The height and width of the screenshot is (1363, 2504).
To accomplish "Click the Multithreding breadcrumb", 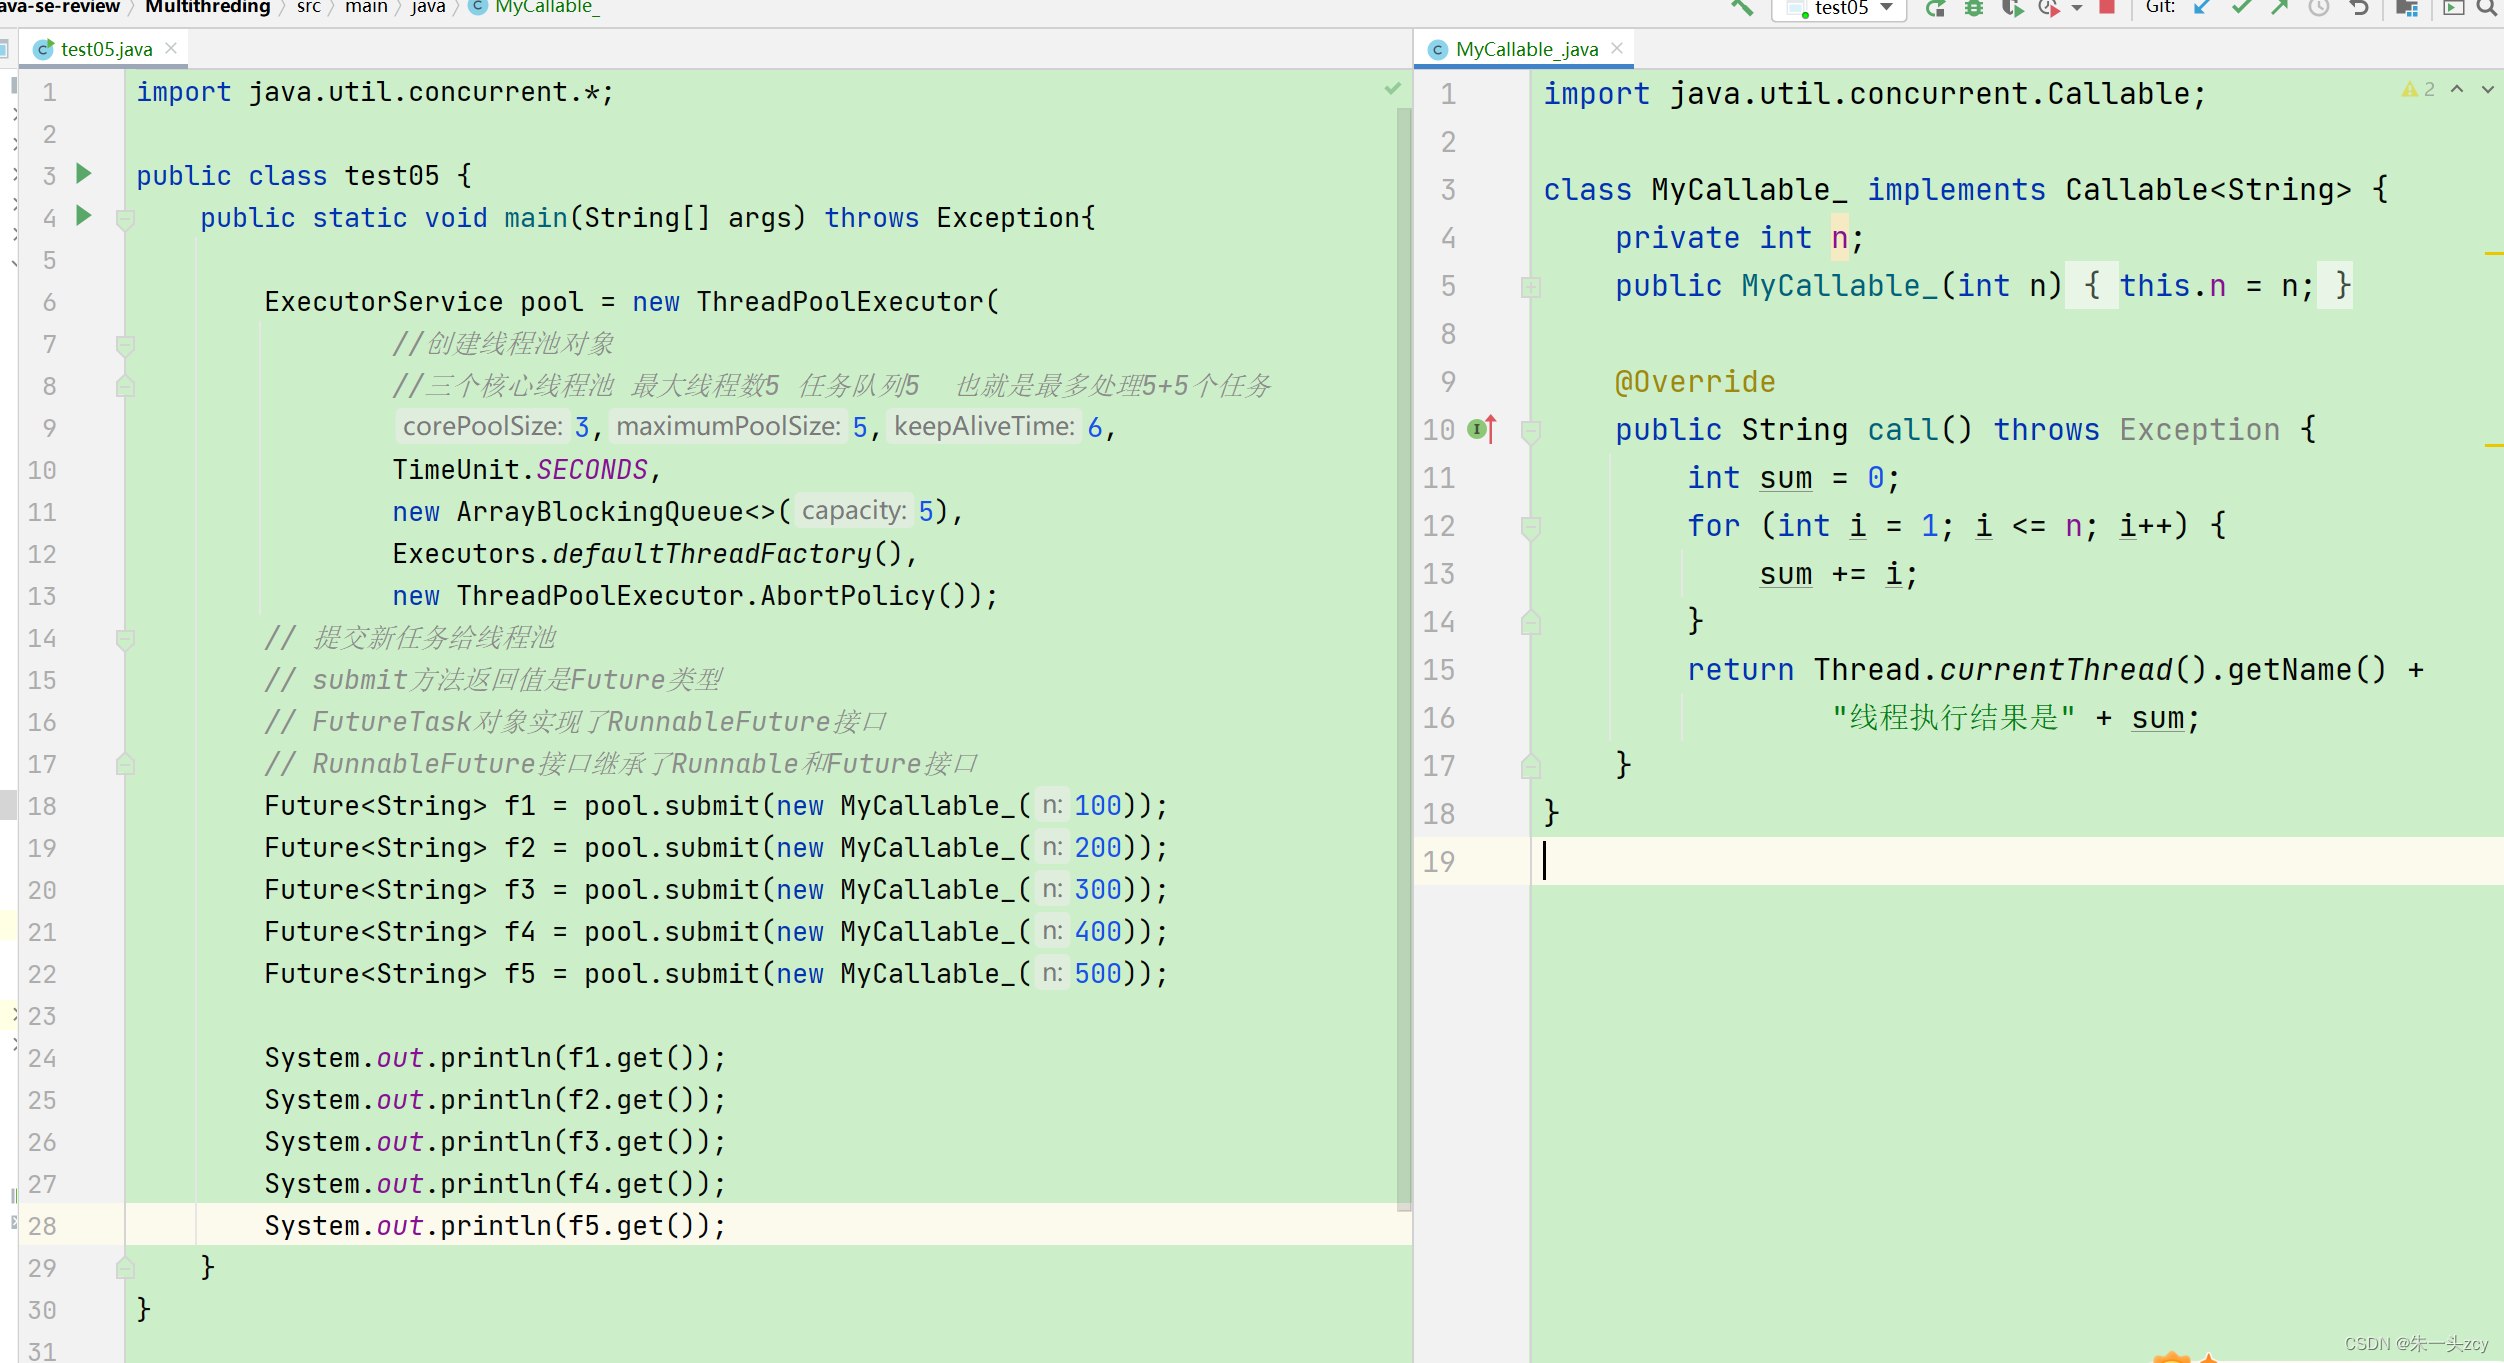I will pyautogui.click(x=207, y=7).
